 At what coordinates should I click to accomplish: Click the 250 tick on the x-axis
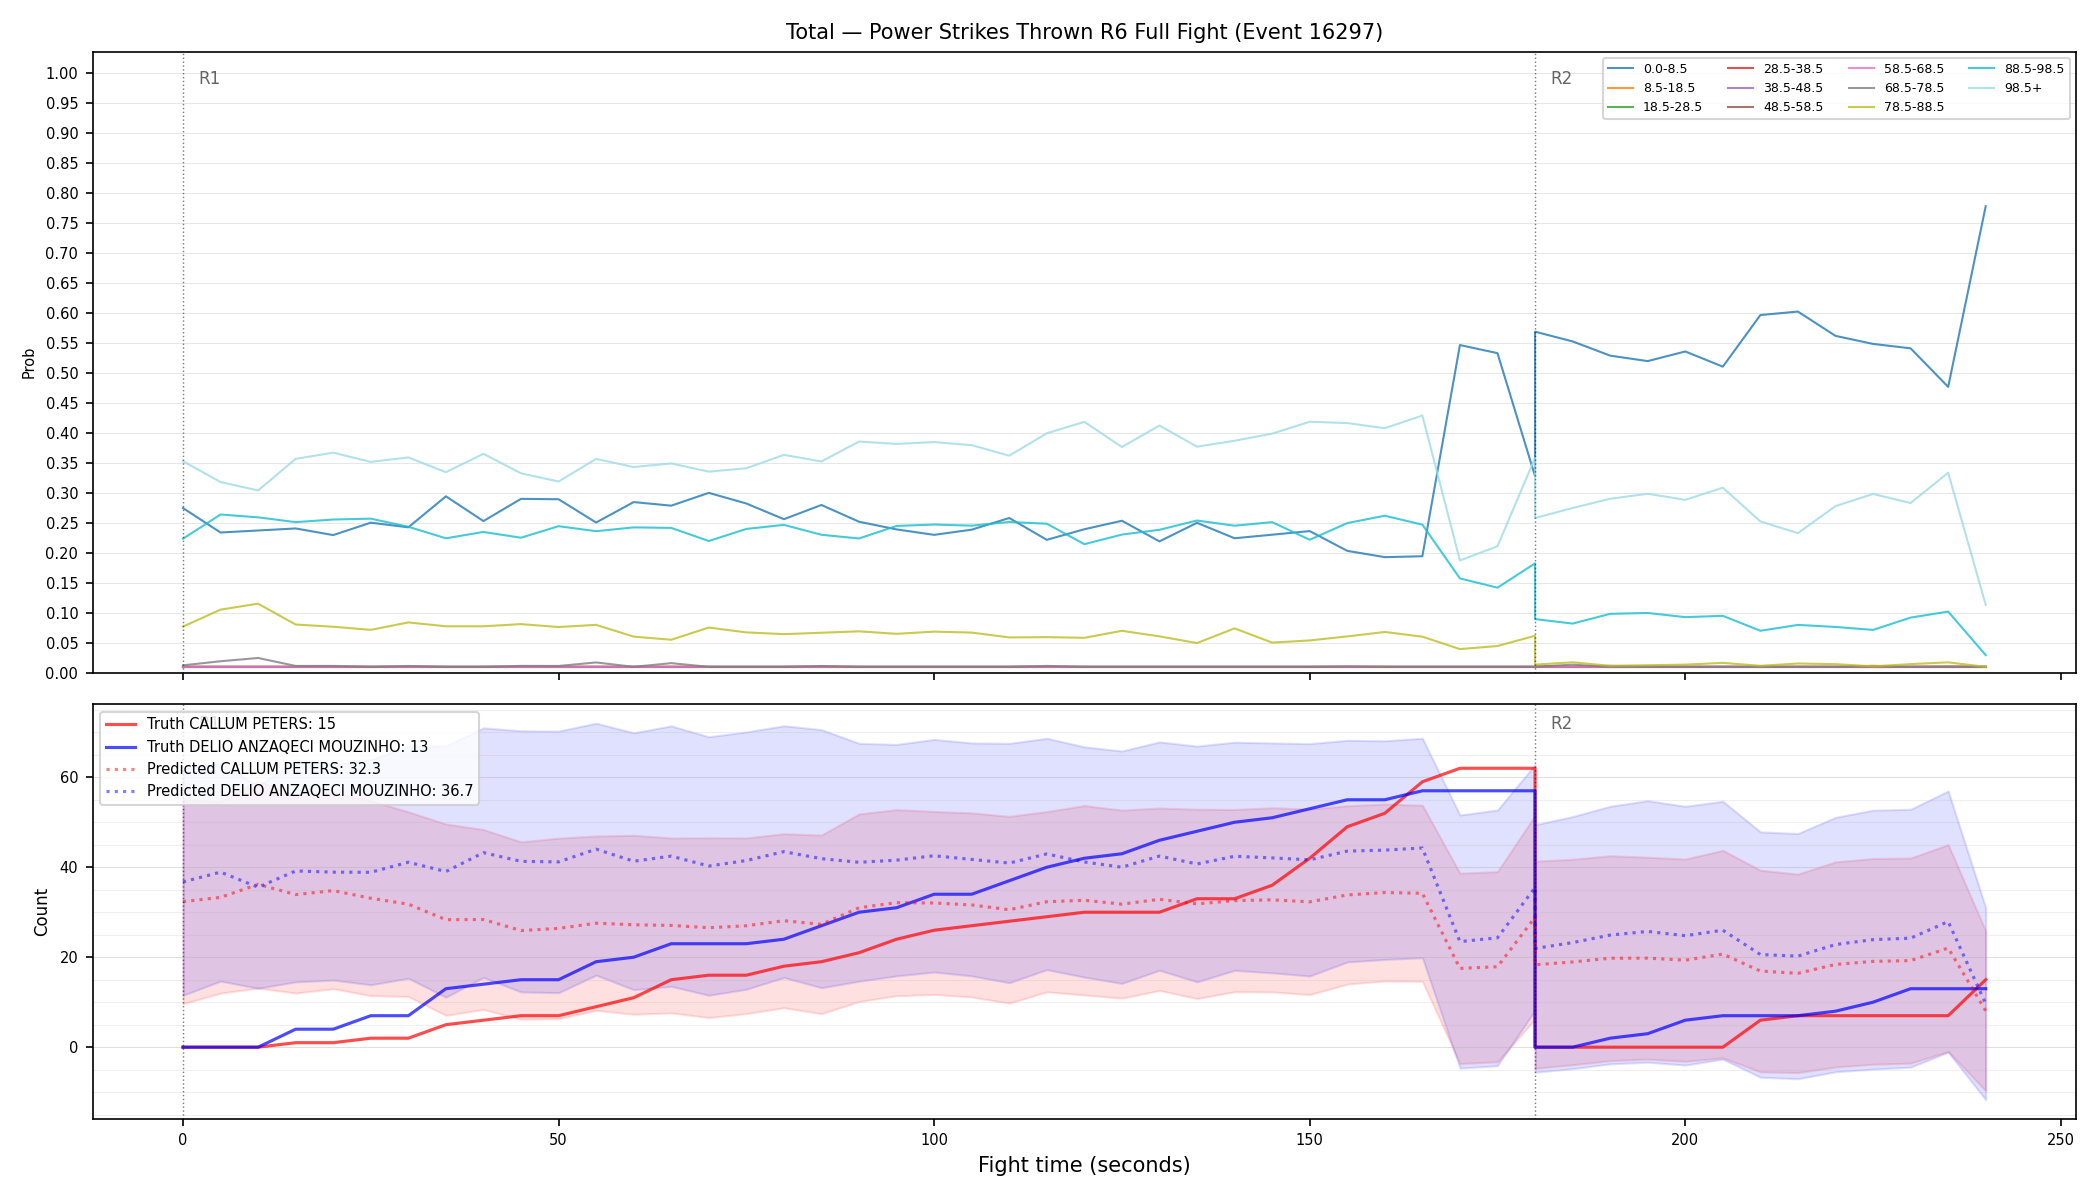click(2060, 1139)
